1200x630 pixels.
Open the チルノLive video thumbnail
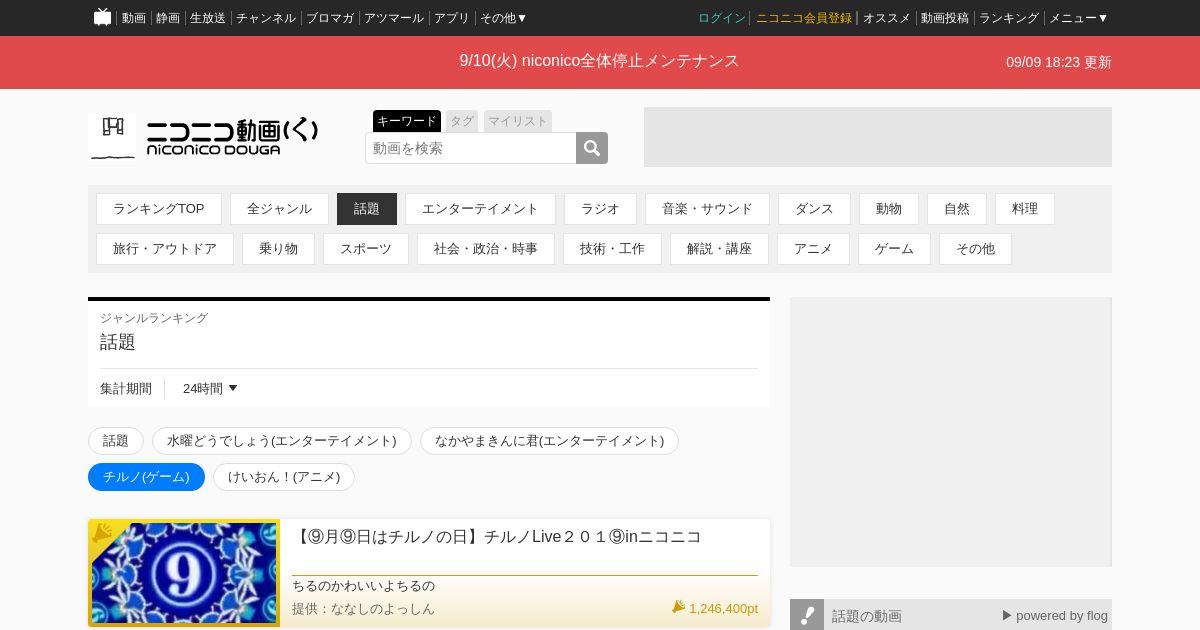pyautogui.click(x=184, y=573)
